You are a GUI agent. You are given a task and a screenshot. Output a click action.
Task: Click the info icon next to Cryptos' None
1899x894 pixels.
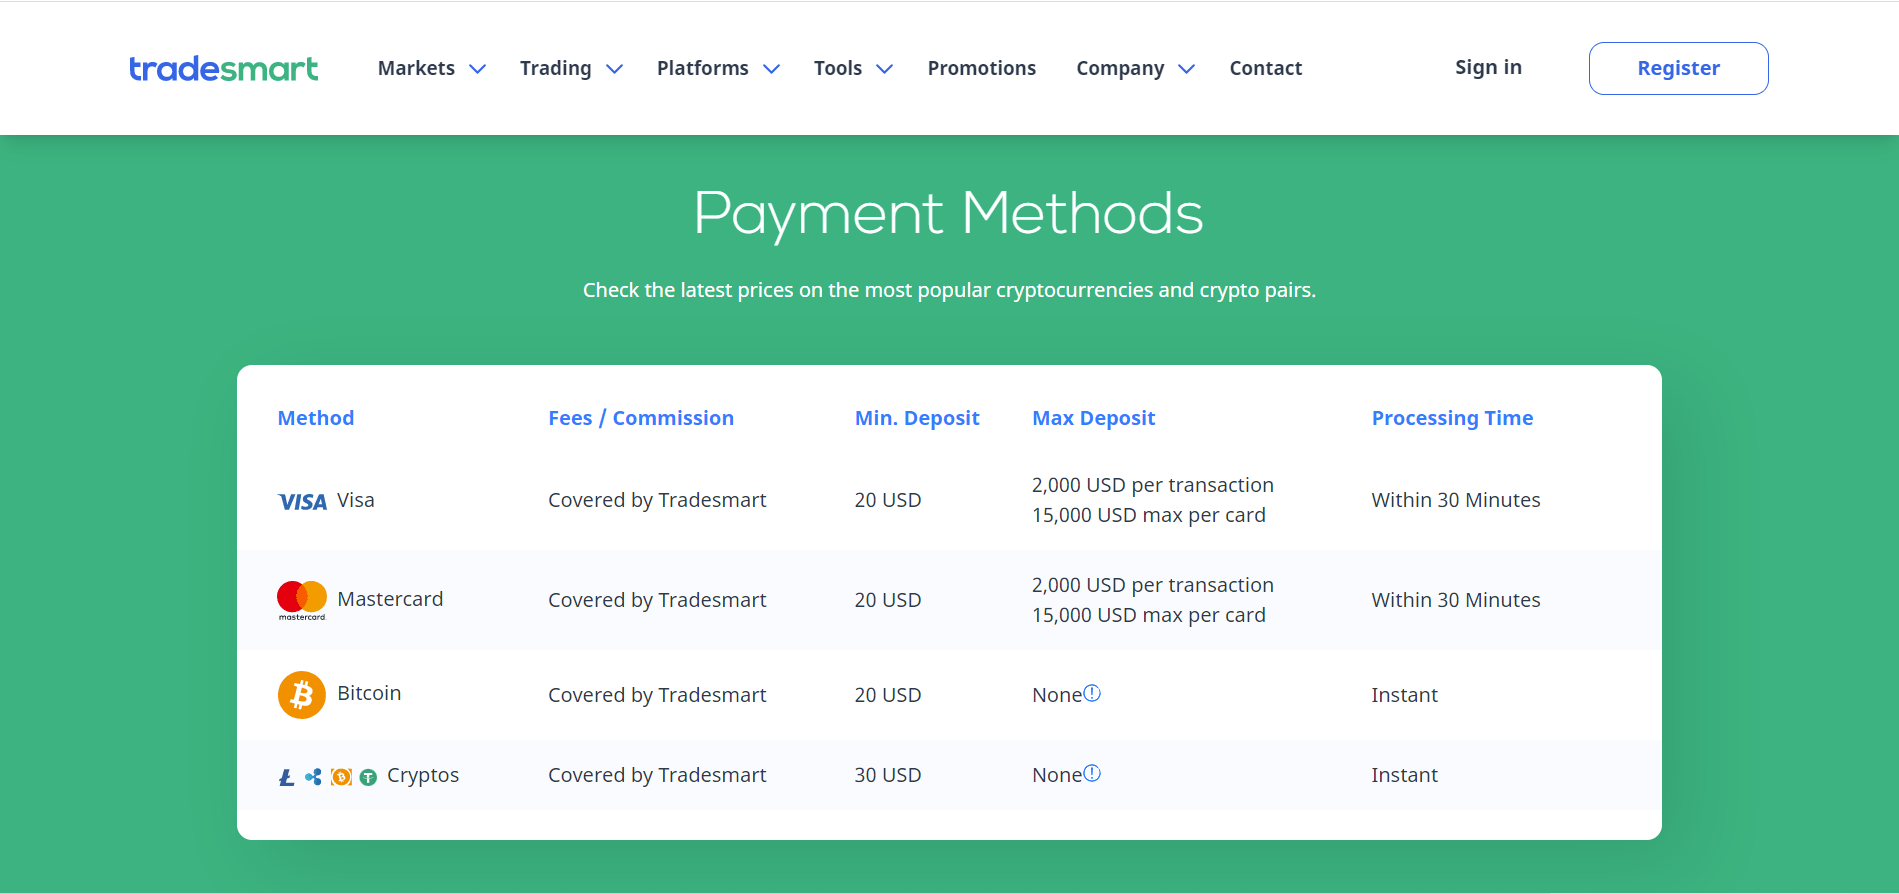point(1092,773)
